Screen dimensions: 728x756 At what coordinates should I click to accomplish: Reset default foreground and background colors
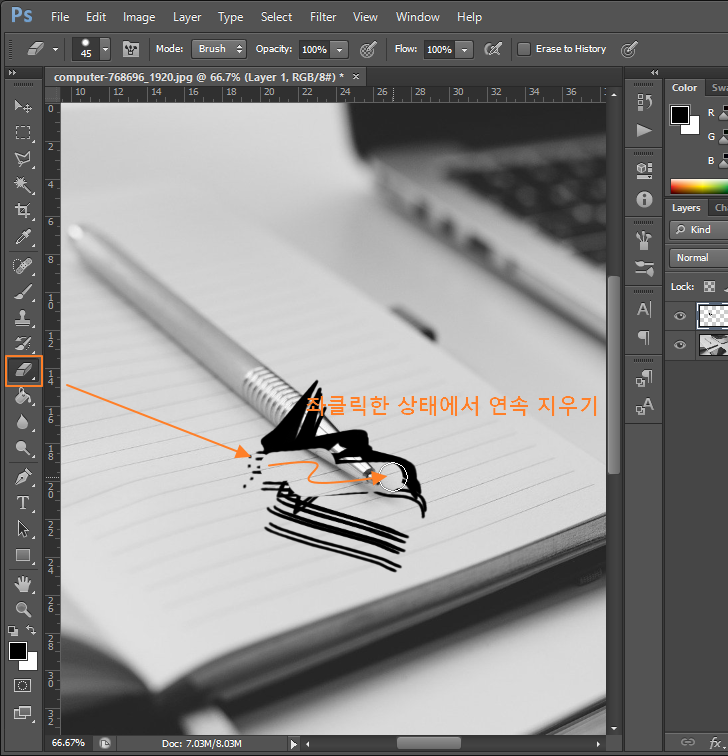pos(13,631)
